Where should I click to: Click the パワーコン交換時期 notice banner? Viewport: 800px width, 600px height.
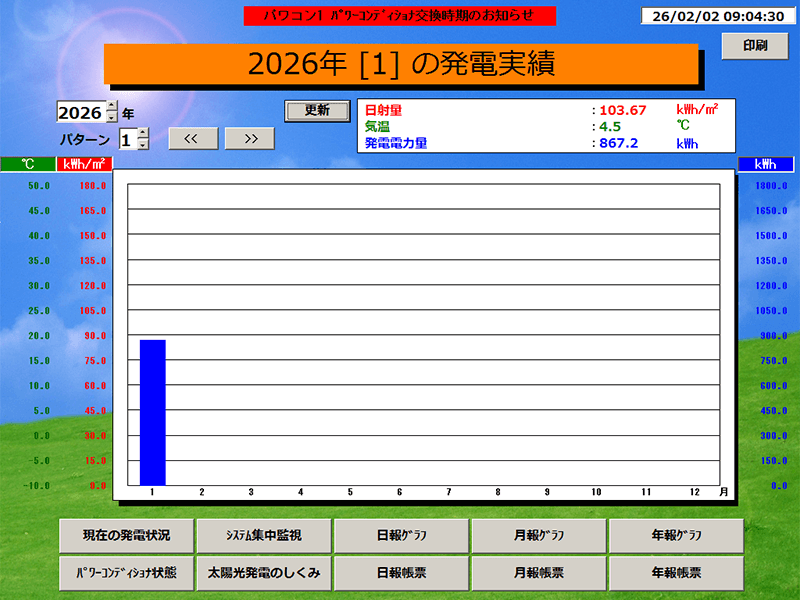(x=402, y=13)
